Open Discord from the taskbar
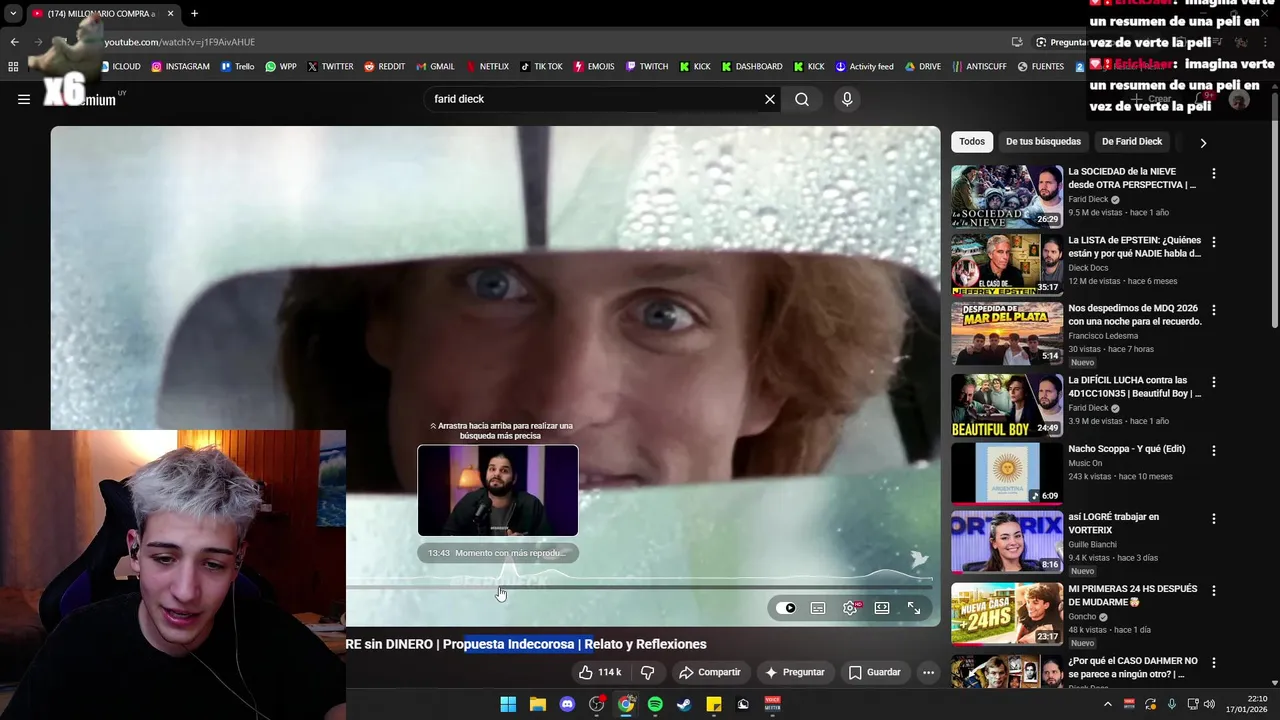The width and height of the screenshot is (1280, 720). pyautogui.click(x=567, y=704)
